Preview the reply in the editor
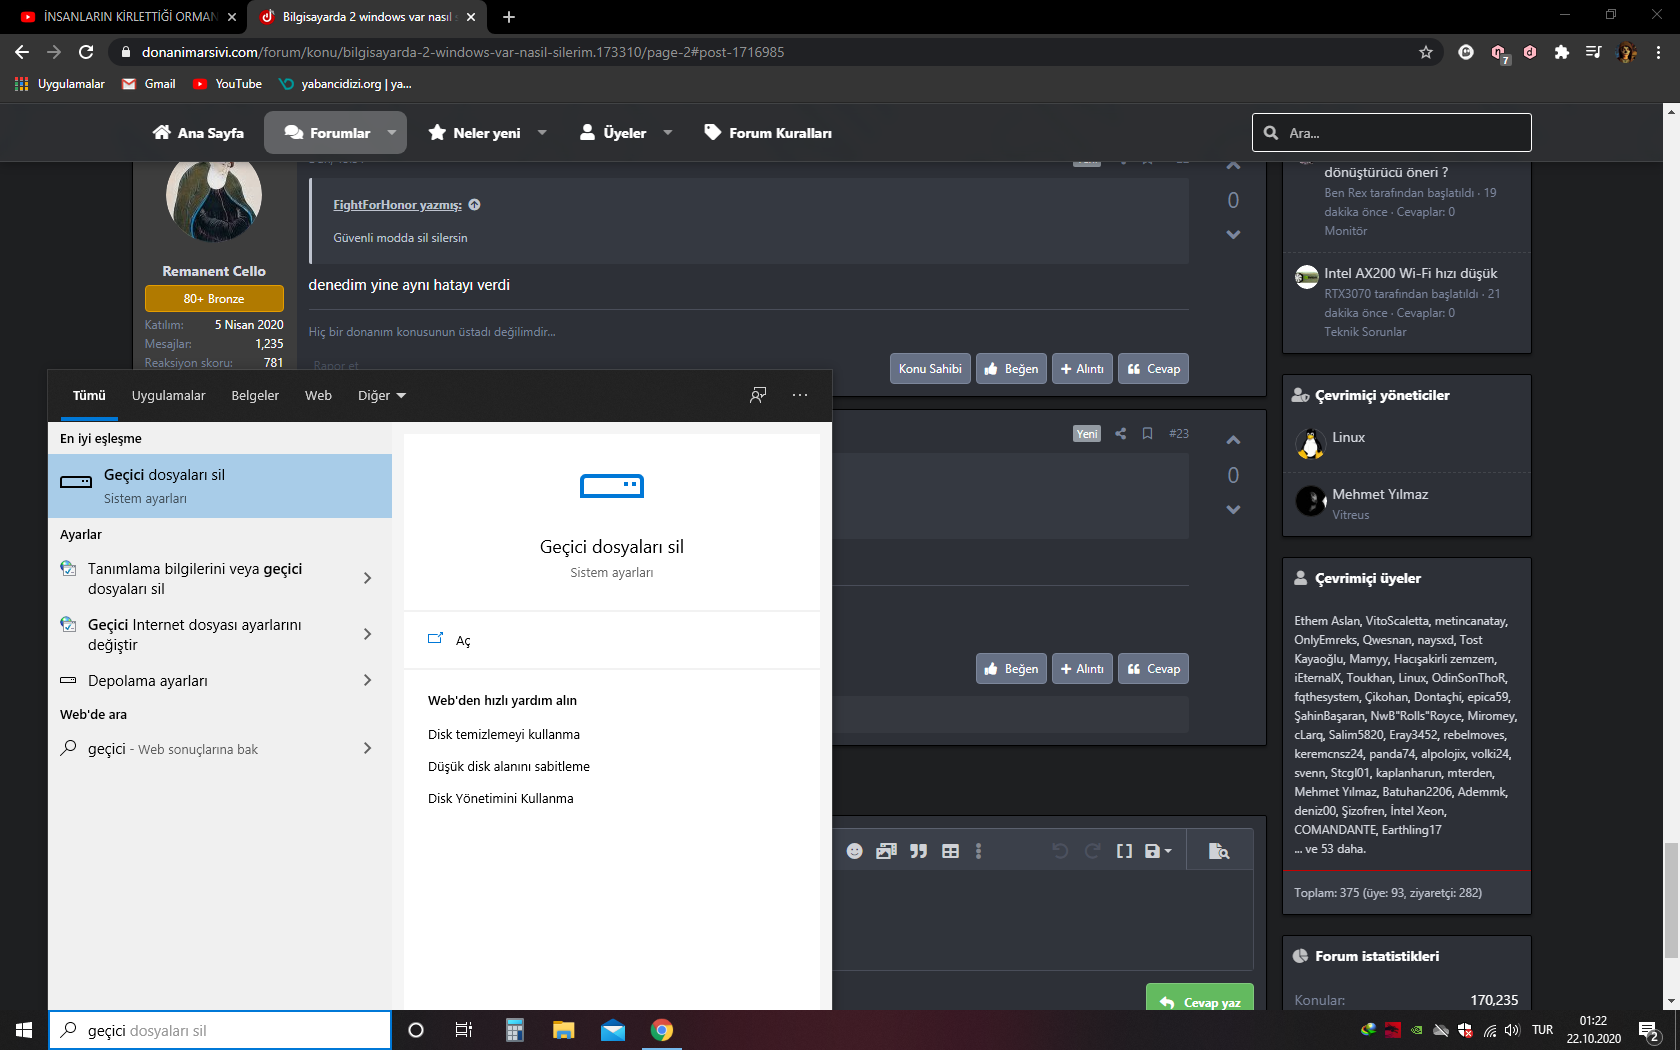Viewport: 1680px width, 1050px height. coord(1218,851)
